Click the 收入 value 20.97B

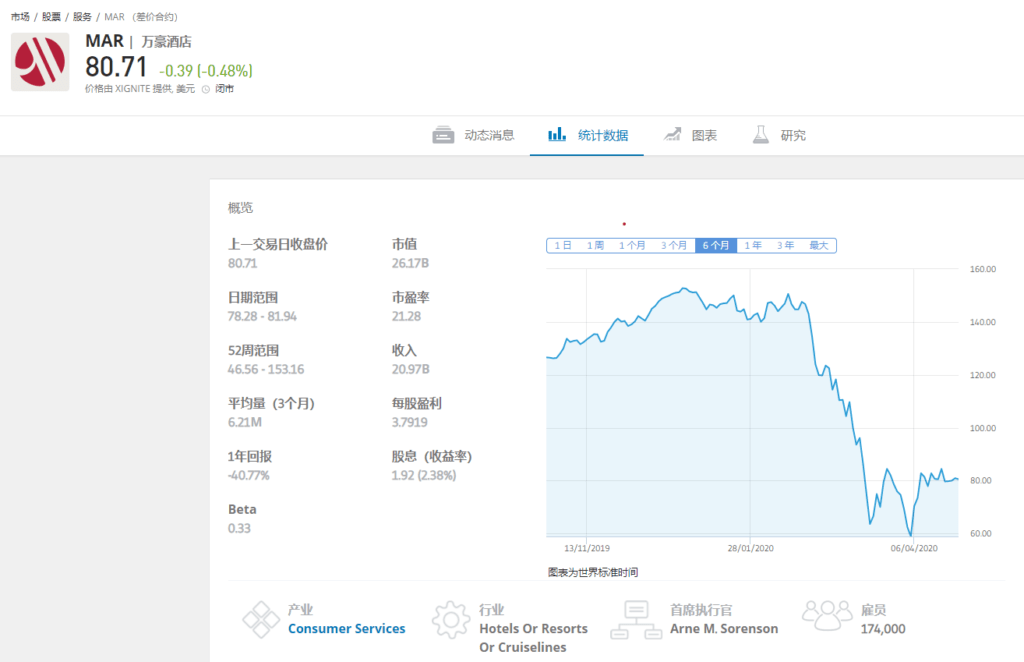coord(411,369)
